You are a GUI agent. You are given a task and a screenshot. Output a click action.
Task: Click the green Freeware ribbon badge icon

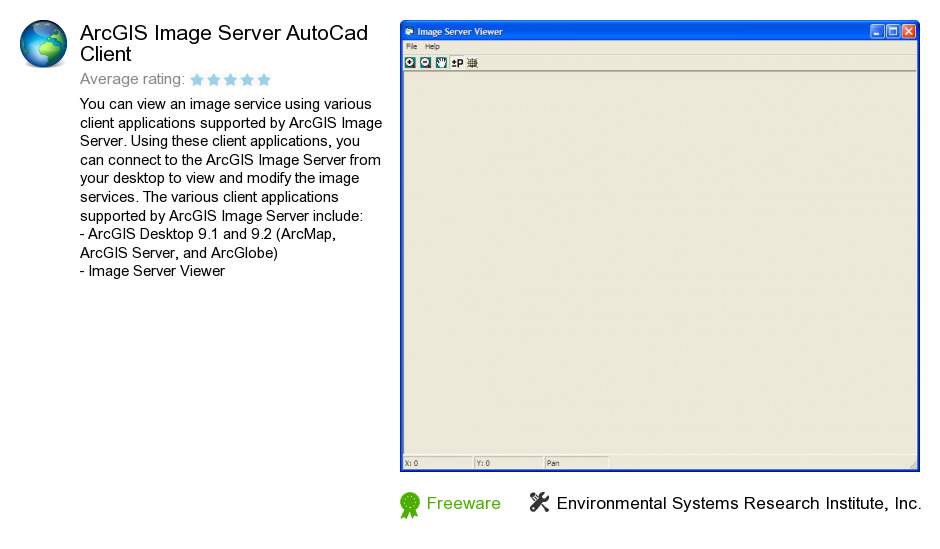tap(410, 505)
